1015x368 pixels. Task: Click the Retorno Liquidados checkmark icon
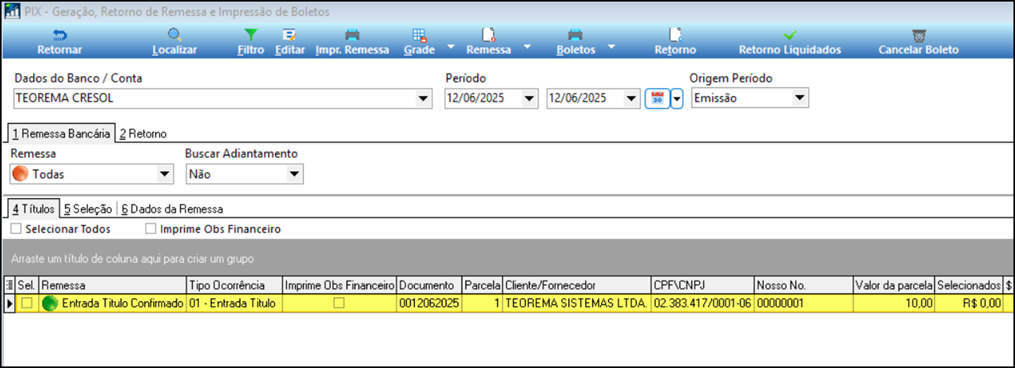[790, 35]
